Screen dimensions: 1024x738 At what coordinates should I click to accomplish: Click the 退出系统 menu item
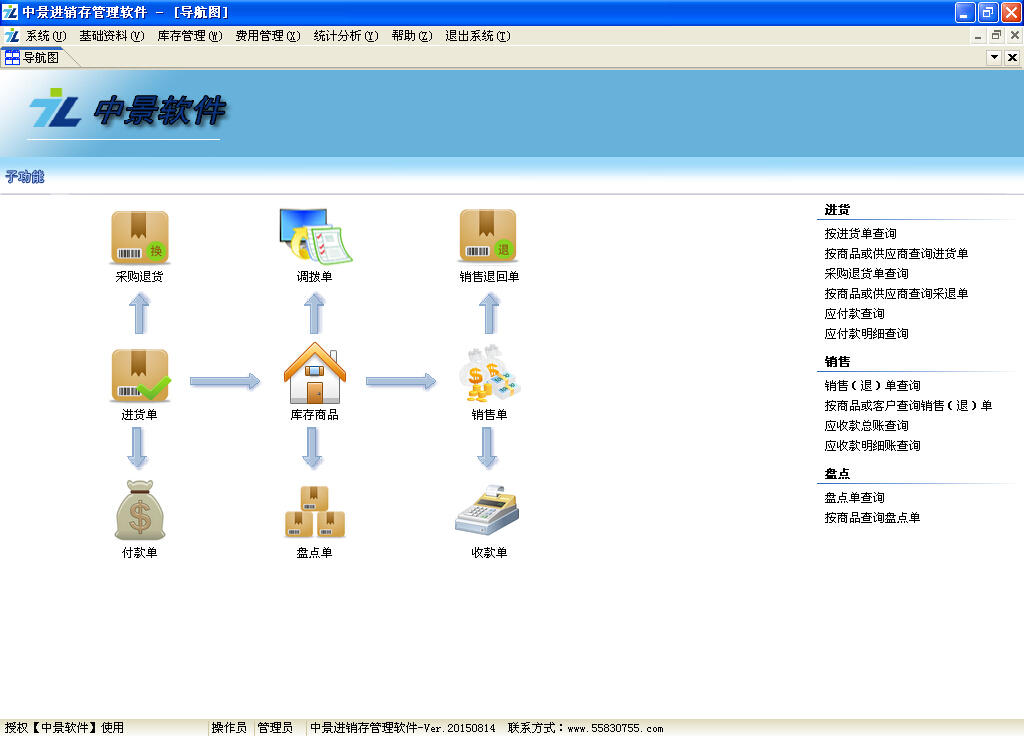pos(477,36)
